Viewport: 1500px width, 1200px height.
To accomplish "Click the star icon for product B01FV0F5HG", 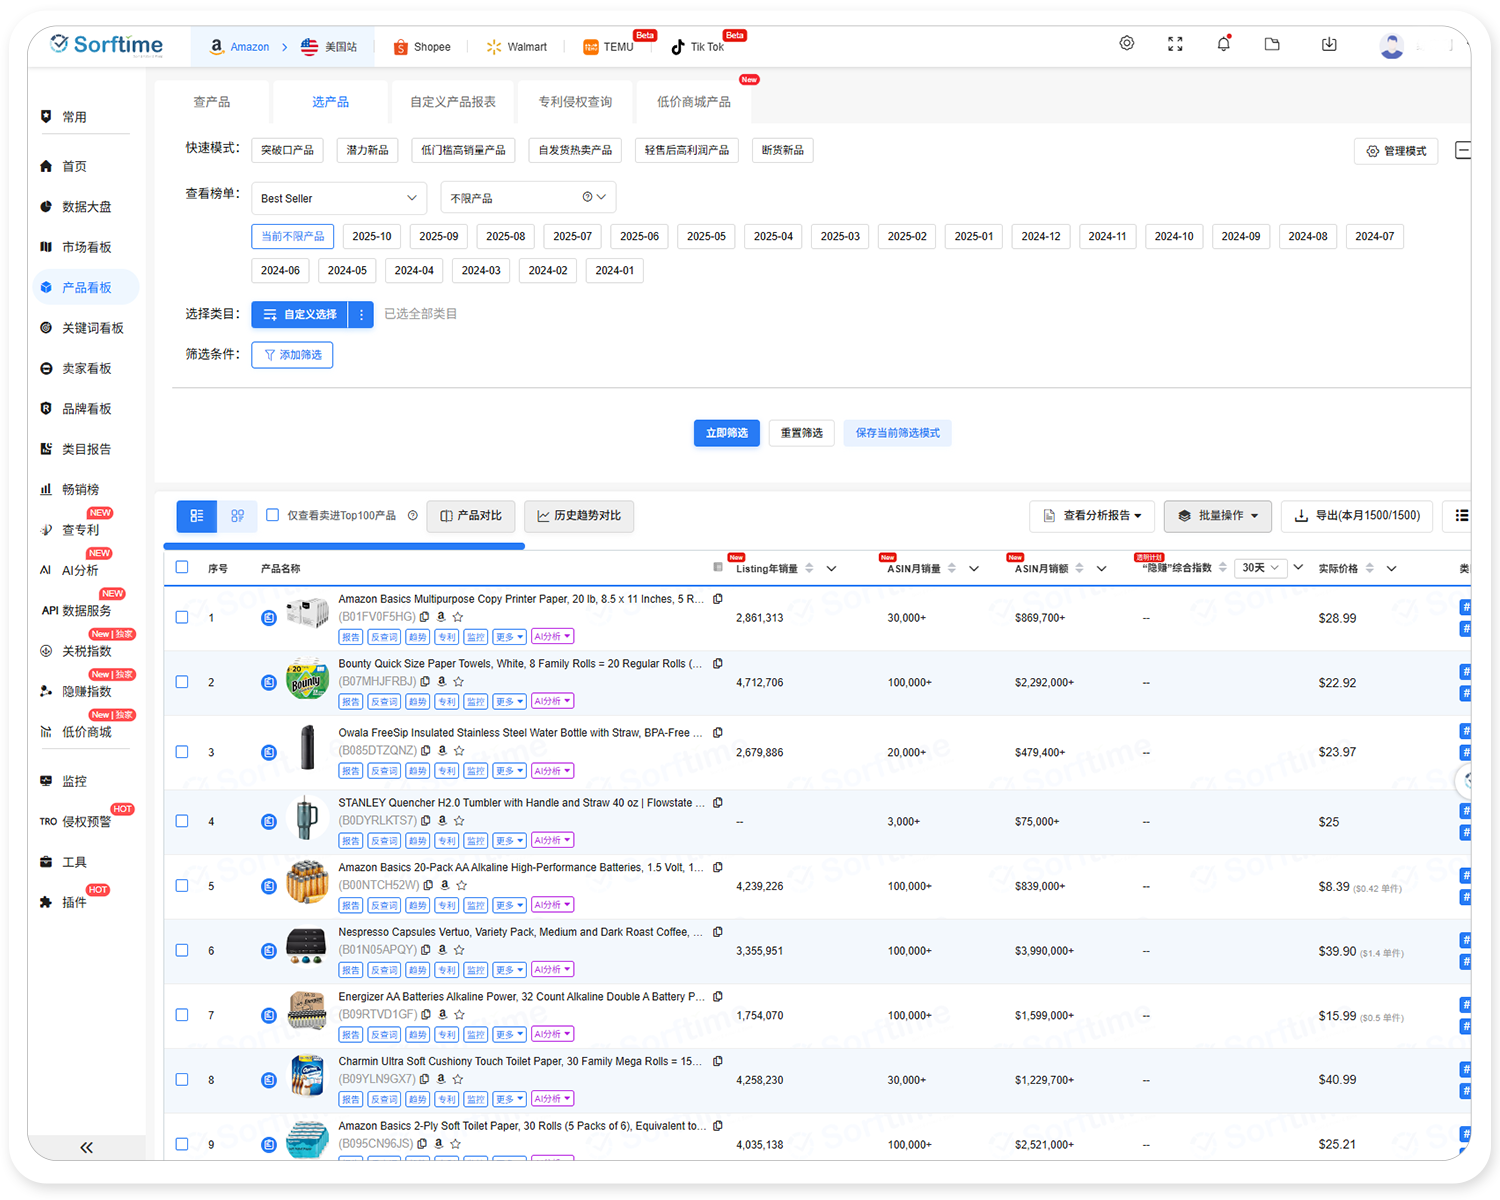I will 458,617.
